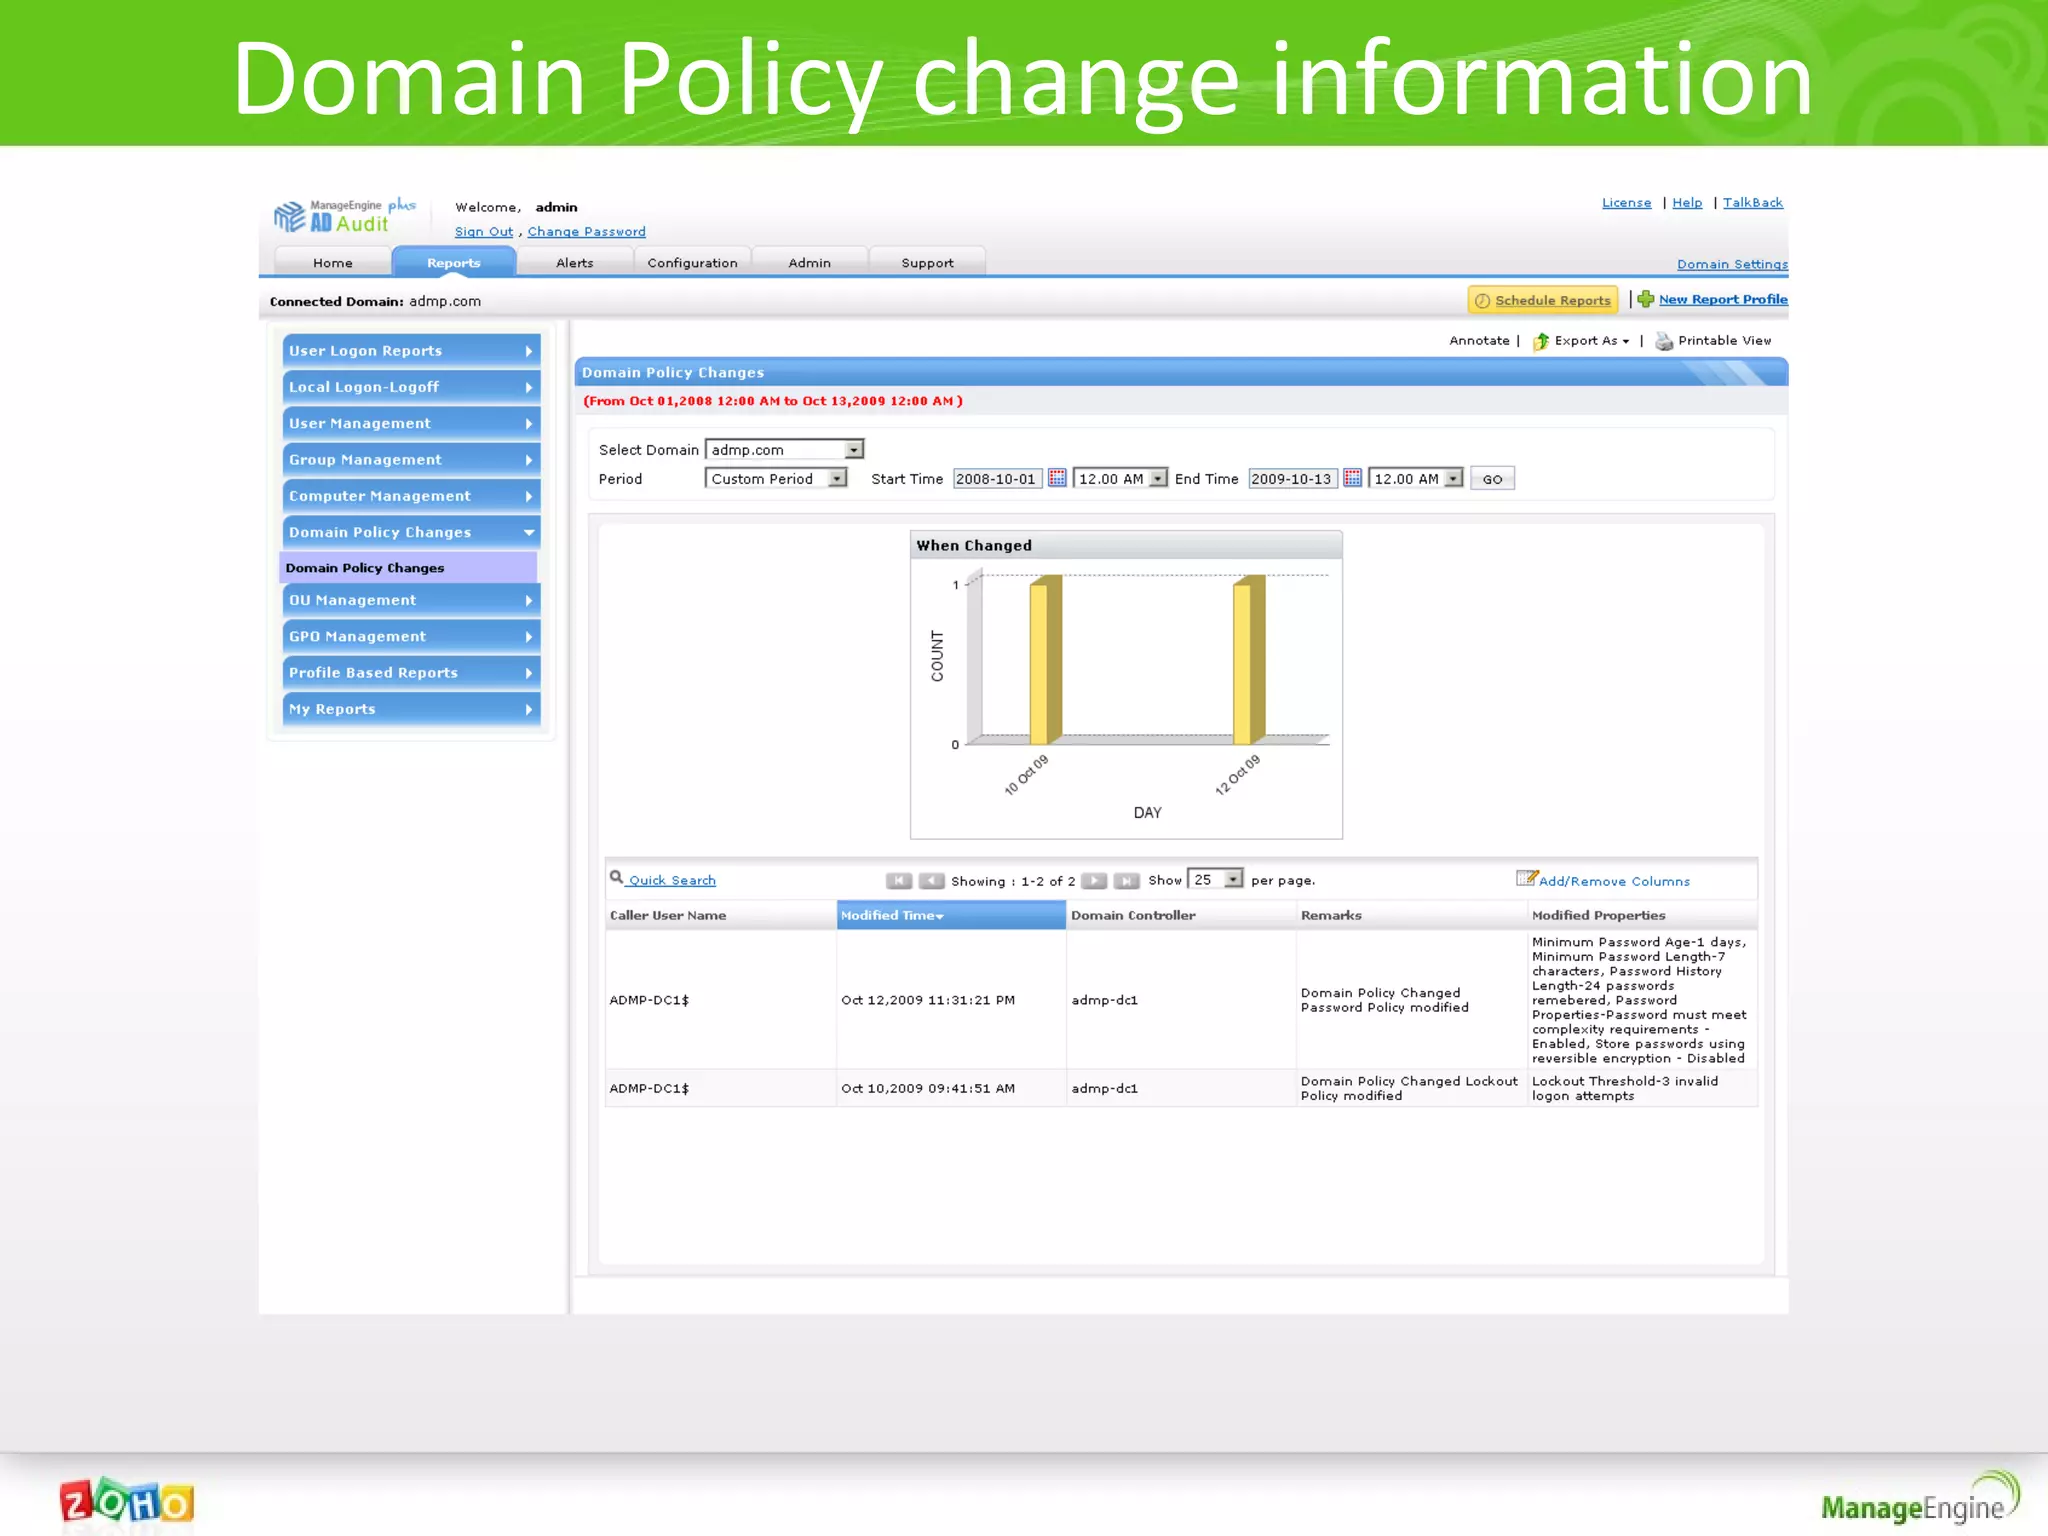The height and width of the screenshot is (1536, 2048).
Task: Open the End Time calendar picker icon
Action: click(1352, 478)
